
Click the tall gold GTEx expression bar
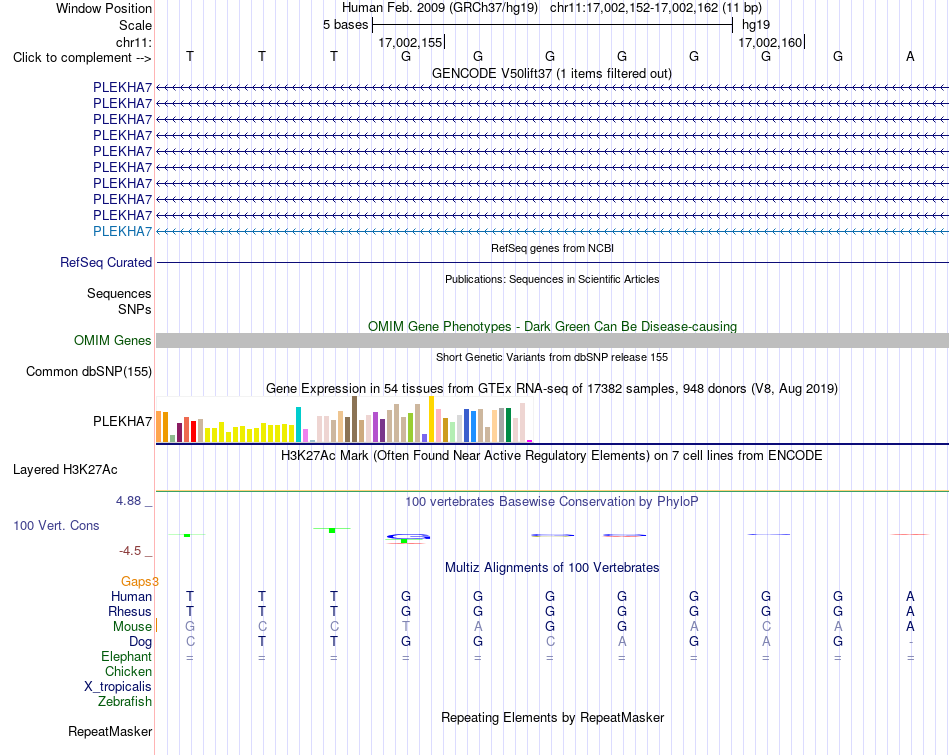point(431,419)
